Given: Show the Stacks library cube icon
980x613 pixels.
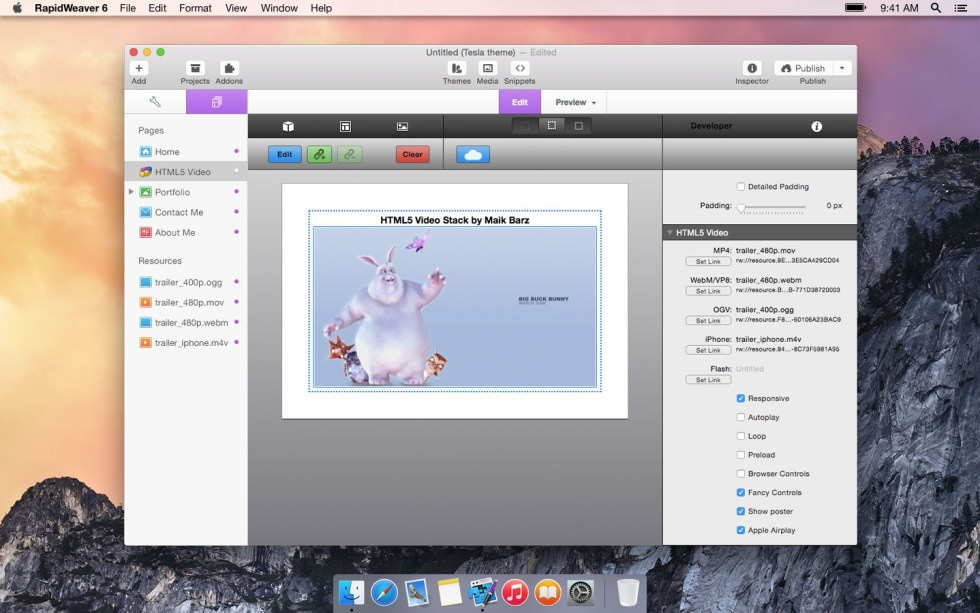Looking at the screenshot, I should coord(288,126).
